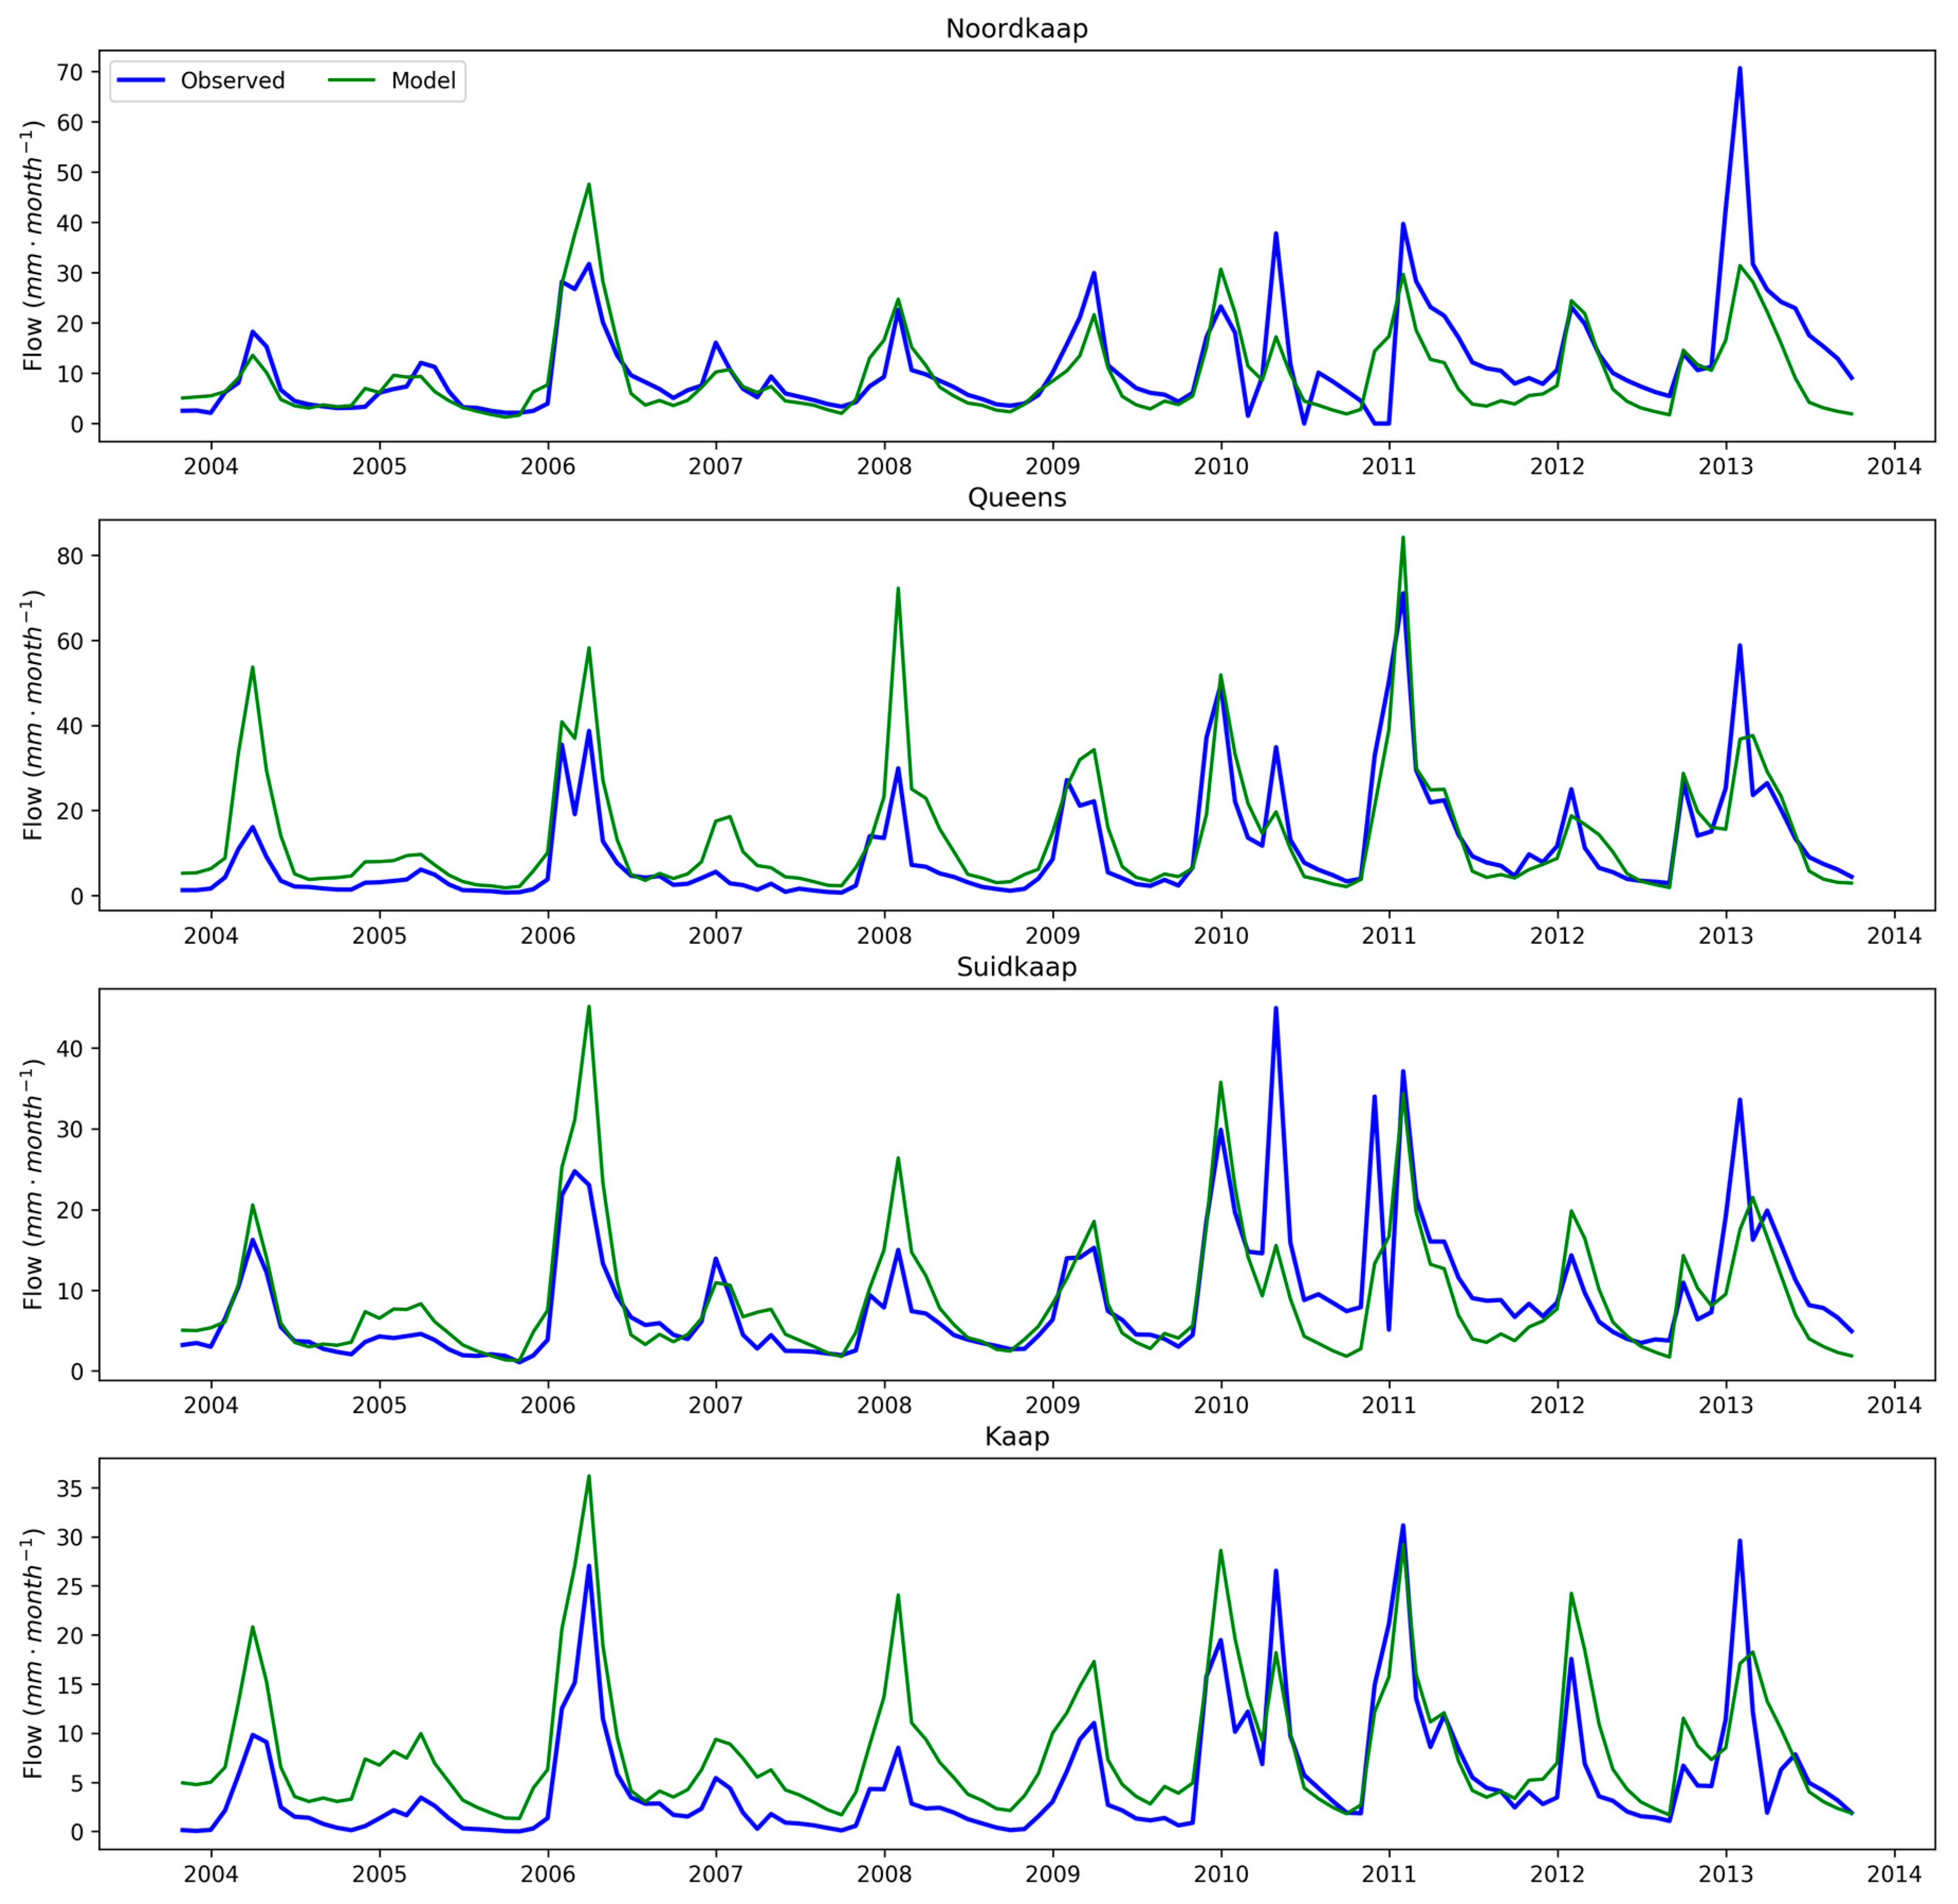Viewport: 1958px width, 1904px height.
Task: Click Noordkaap's observed 2013 peak near 70
Action: 1739,69
